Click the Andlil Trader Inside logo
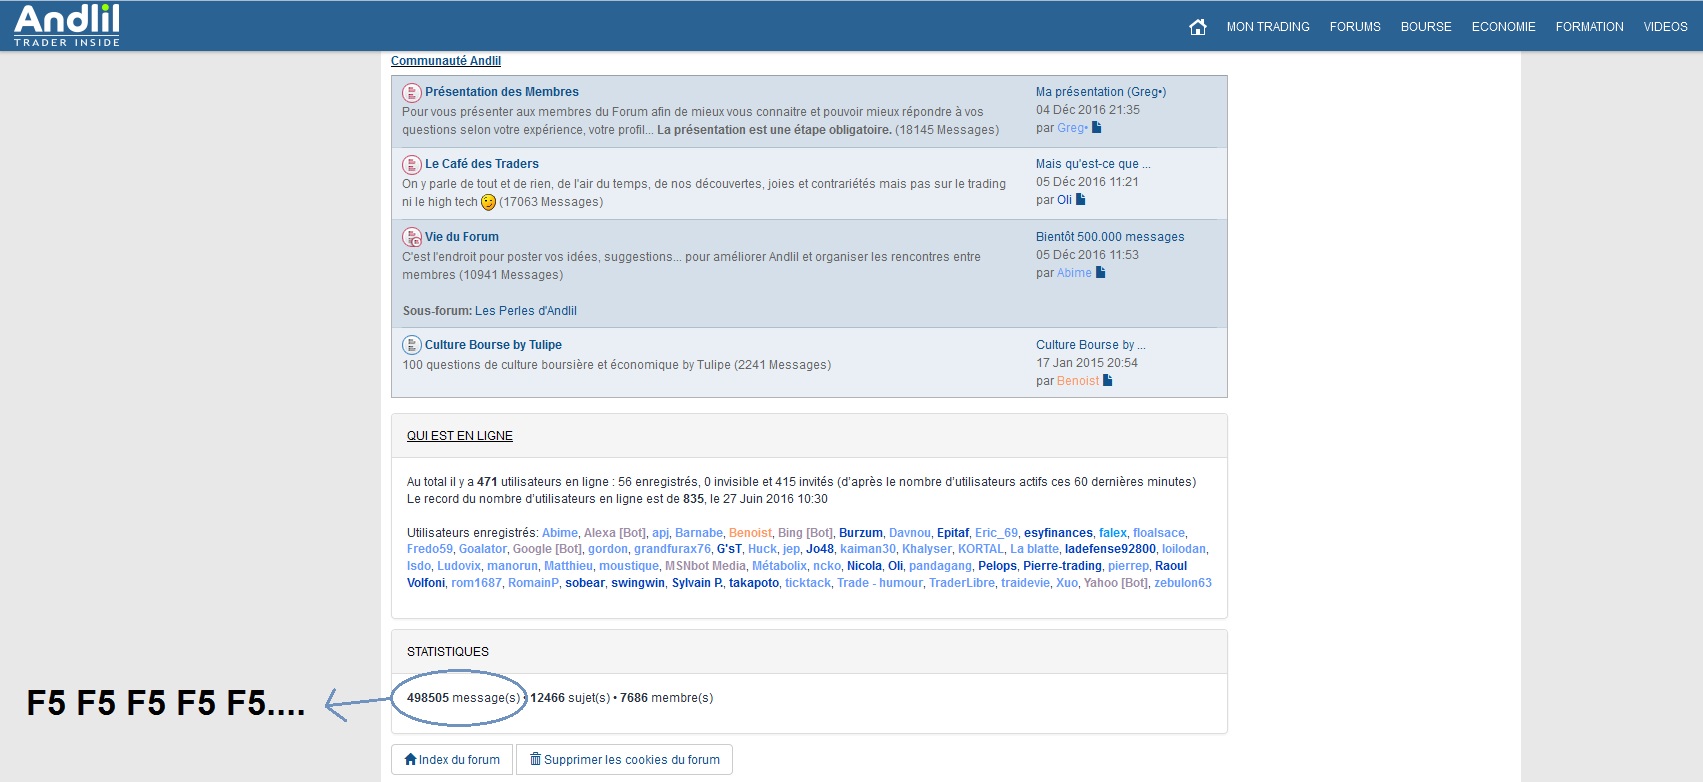 pos(67,25)
